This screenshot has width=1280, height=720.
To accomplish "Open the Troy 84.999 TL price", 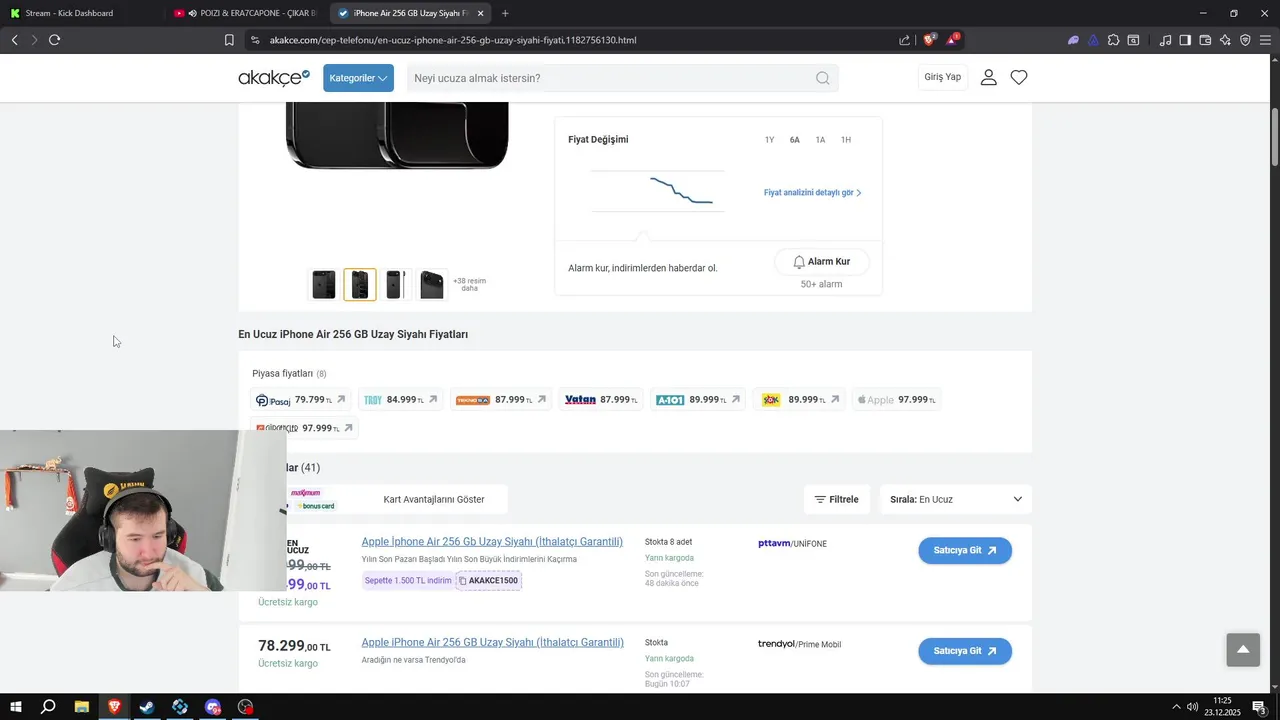I will [400, 400].
